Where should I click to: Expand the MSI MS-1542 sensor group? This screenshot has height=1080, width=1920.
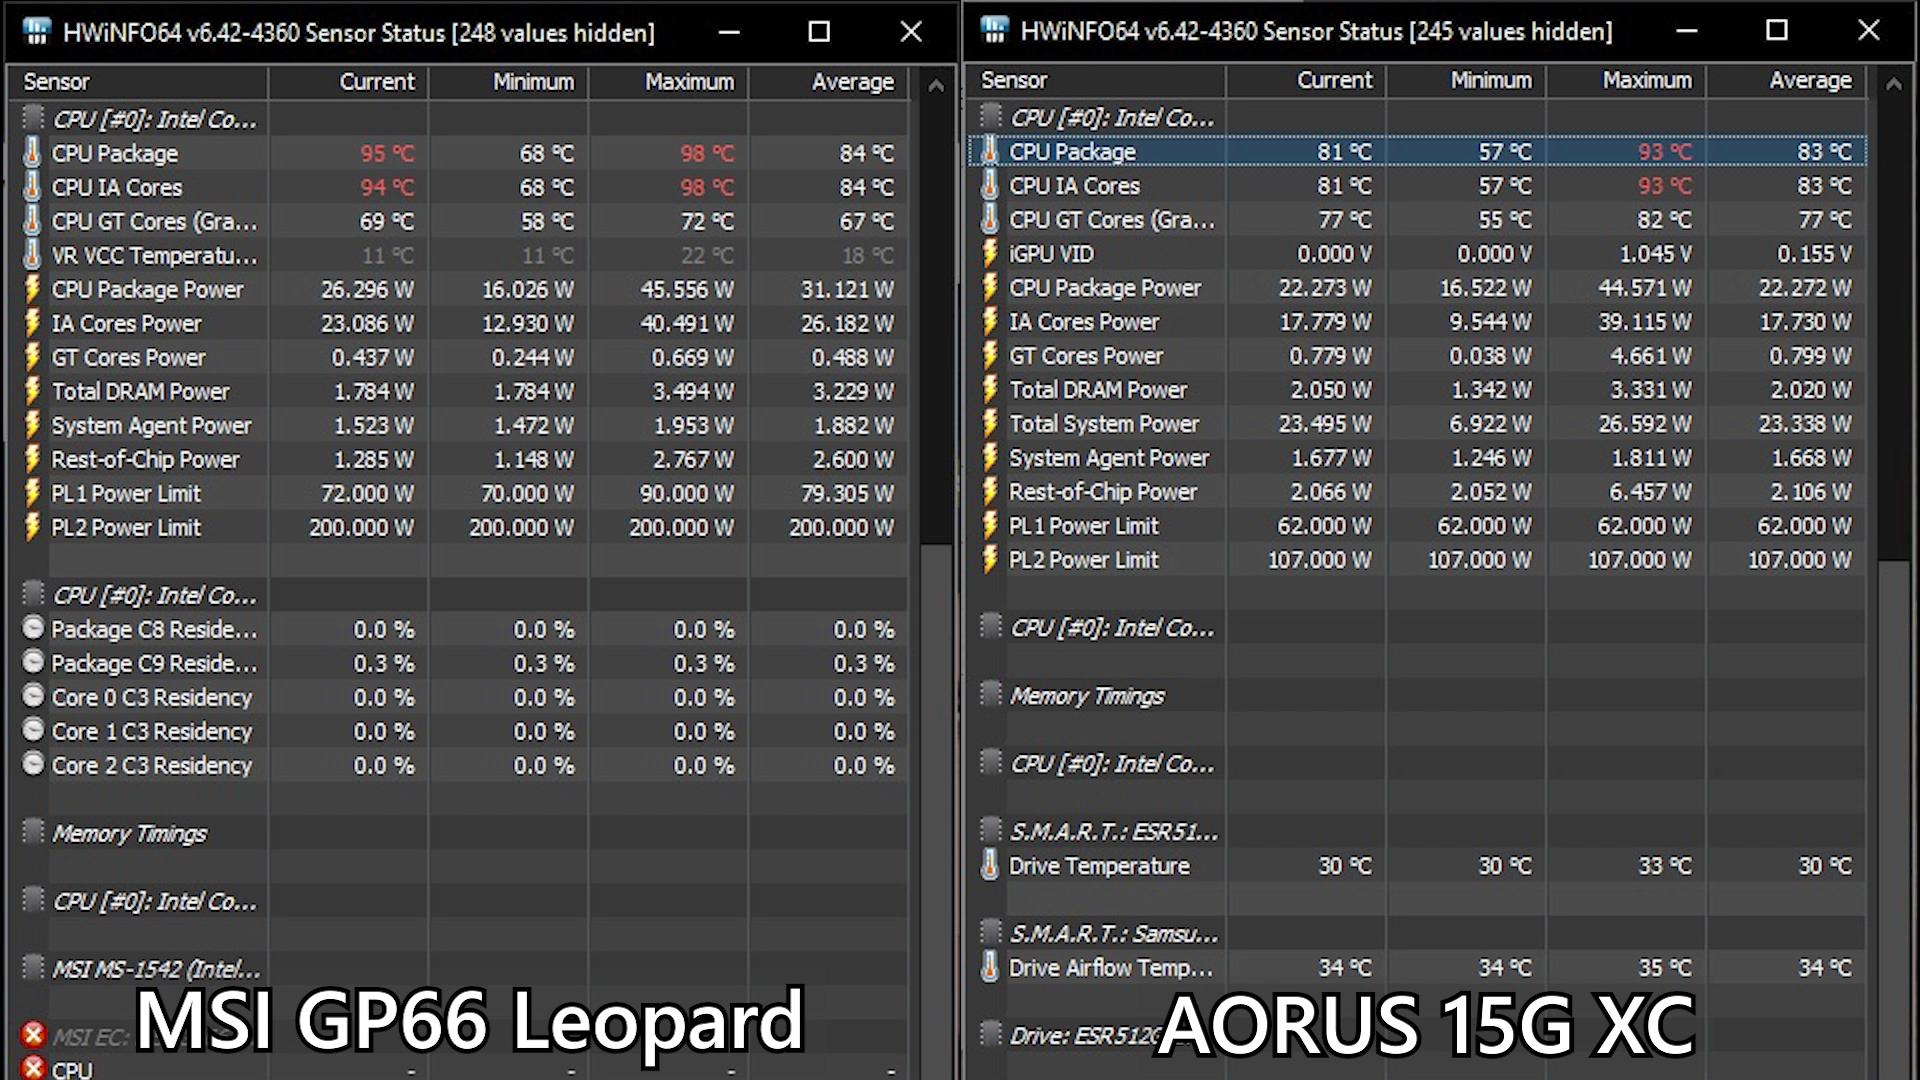coord(34,968)
